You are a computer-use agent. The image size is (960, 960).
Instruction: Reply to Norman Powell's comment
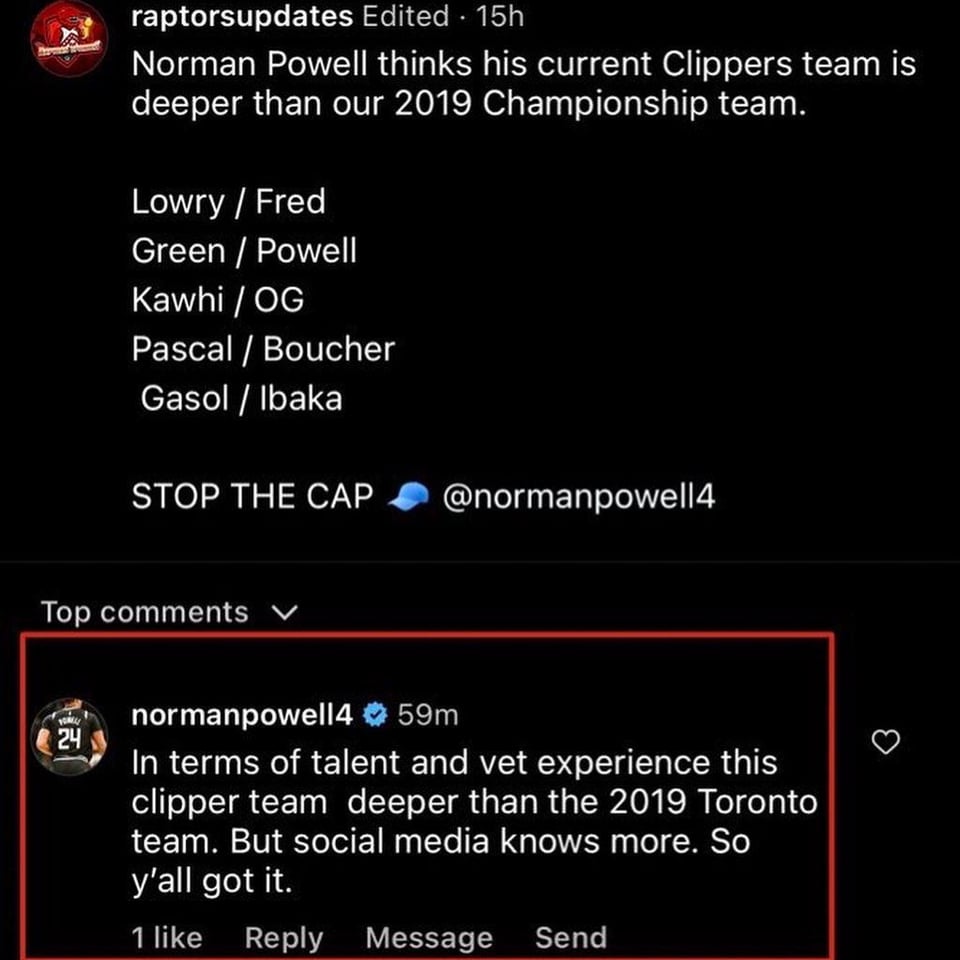tap(284, 938)
